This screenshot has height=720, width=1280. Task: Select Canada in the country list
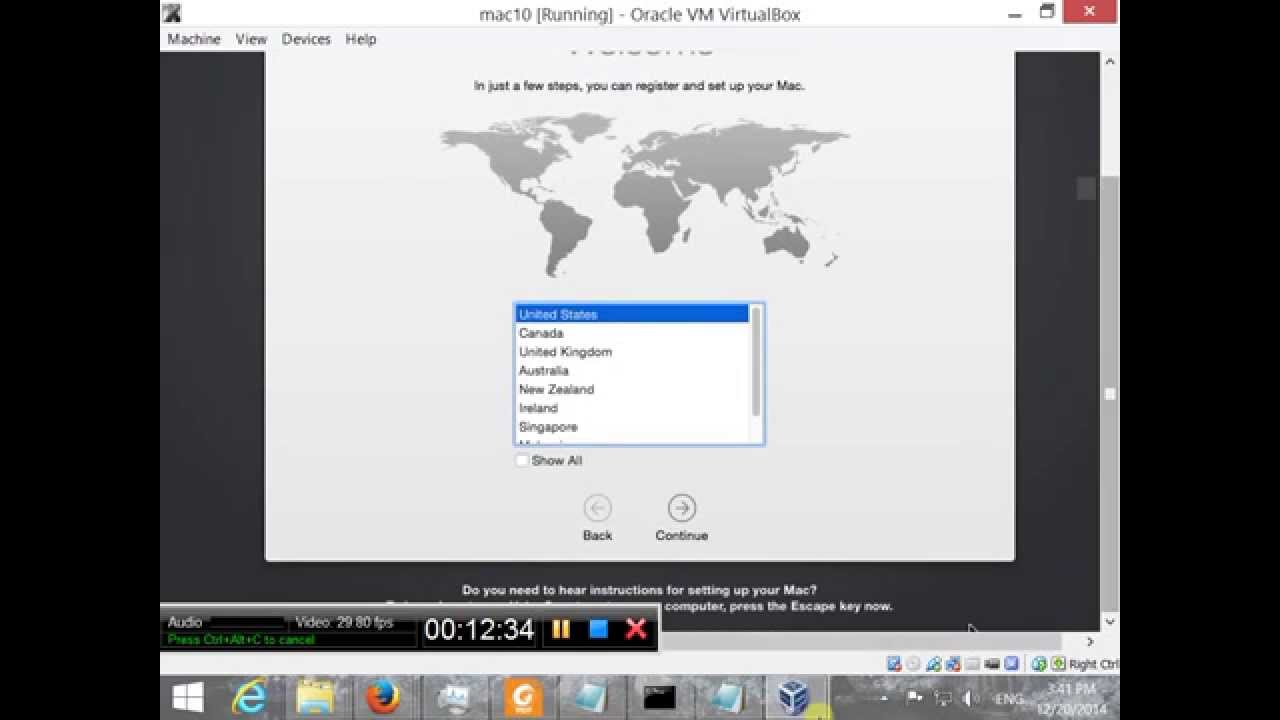point(632,333)
